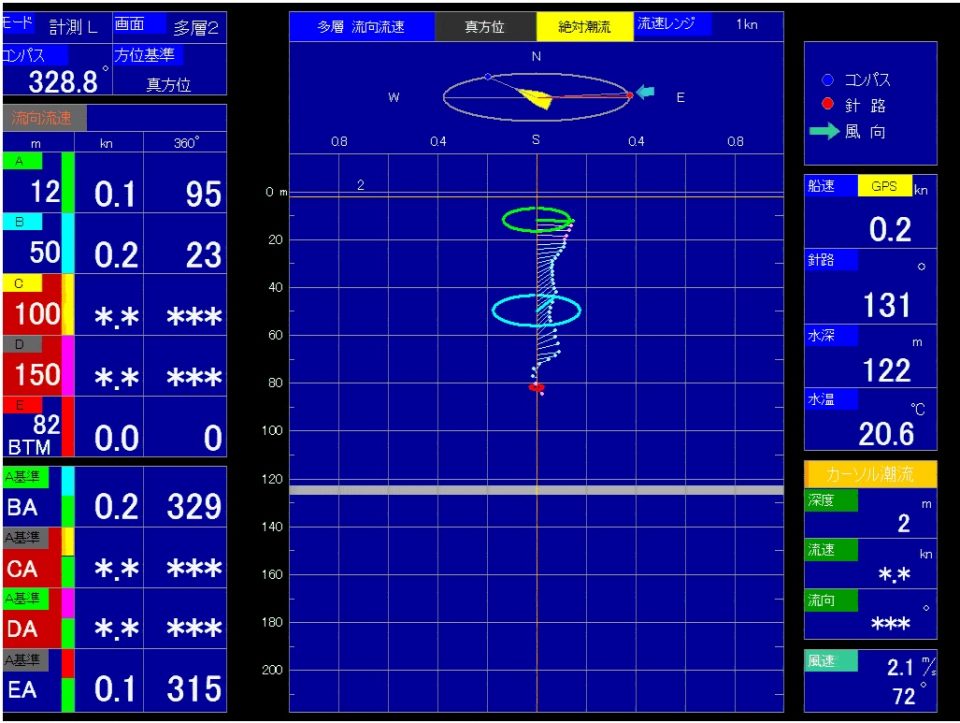Click the カーソル潮流 header button
Image resolution: width=960 pixels, height=723 pixels.
(870, 474)
